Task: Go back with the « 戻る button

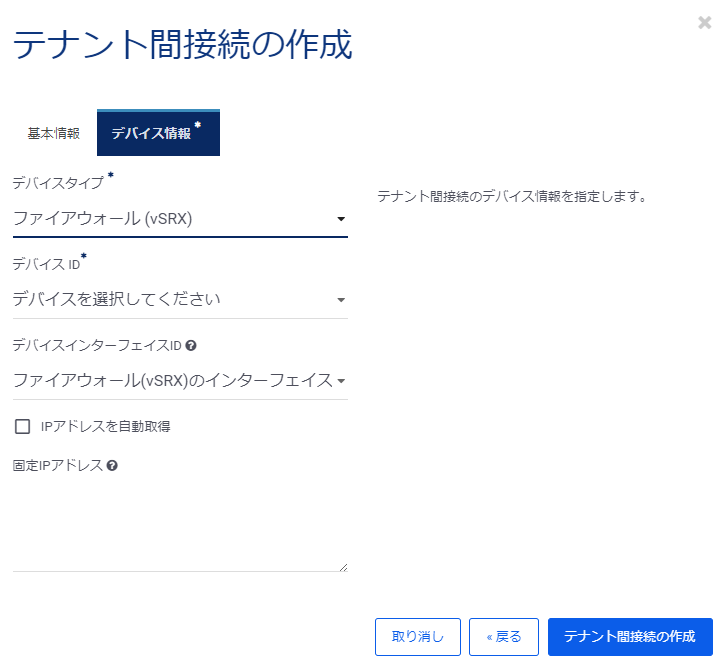Action: click(504, 637)
